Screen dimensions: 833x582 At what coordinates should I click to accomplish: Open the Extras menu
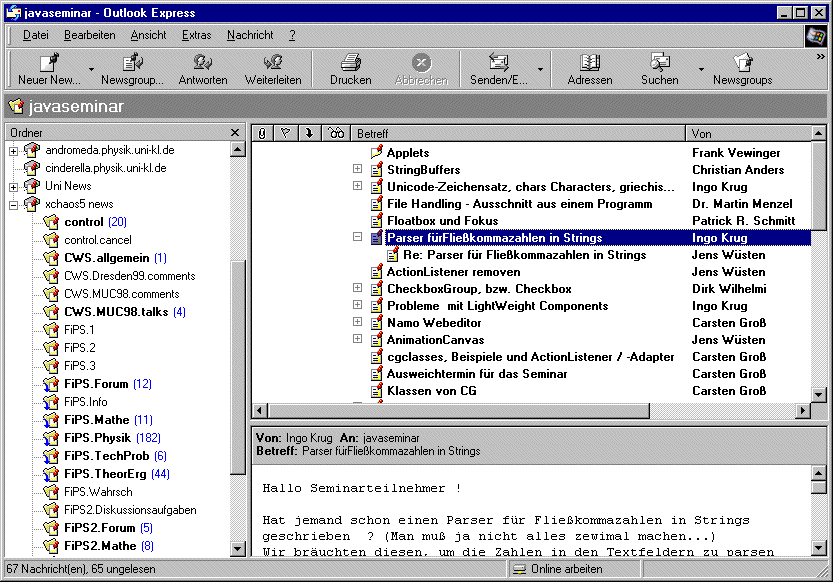[196, 35]
